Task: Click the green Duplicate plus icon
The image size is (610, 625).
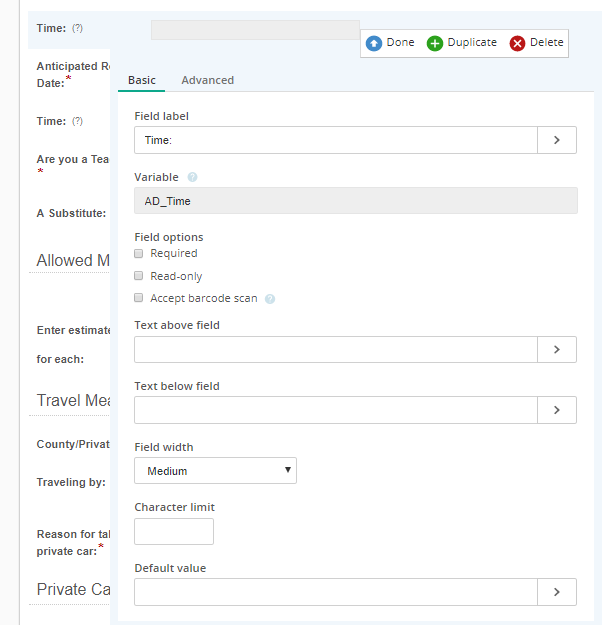Action: click(x=435, y=43)
